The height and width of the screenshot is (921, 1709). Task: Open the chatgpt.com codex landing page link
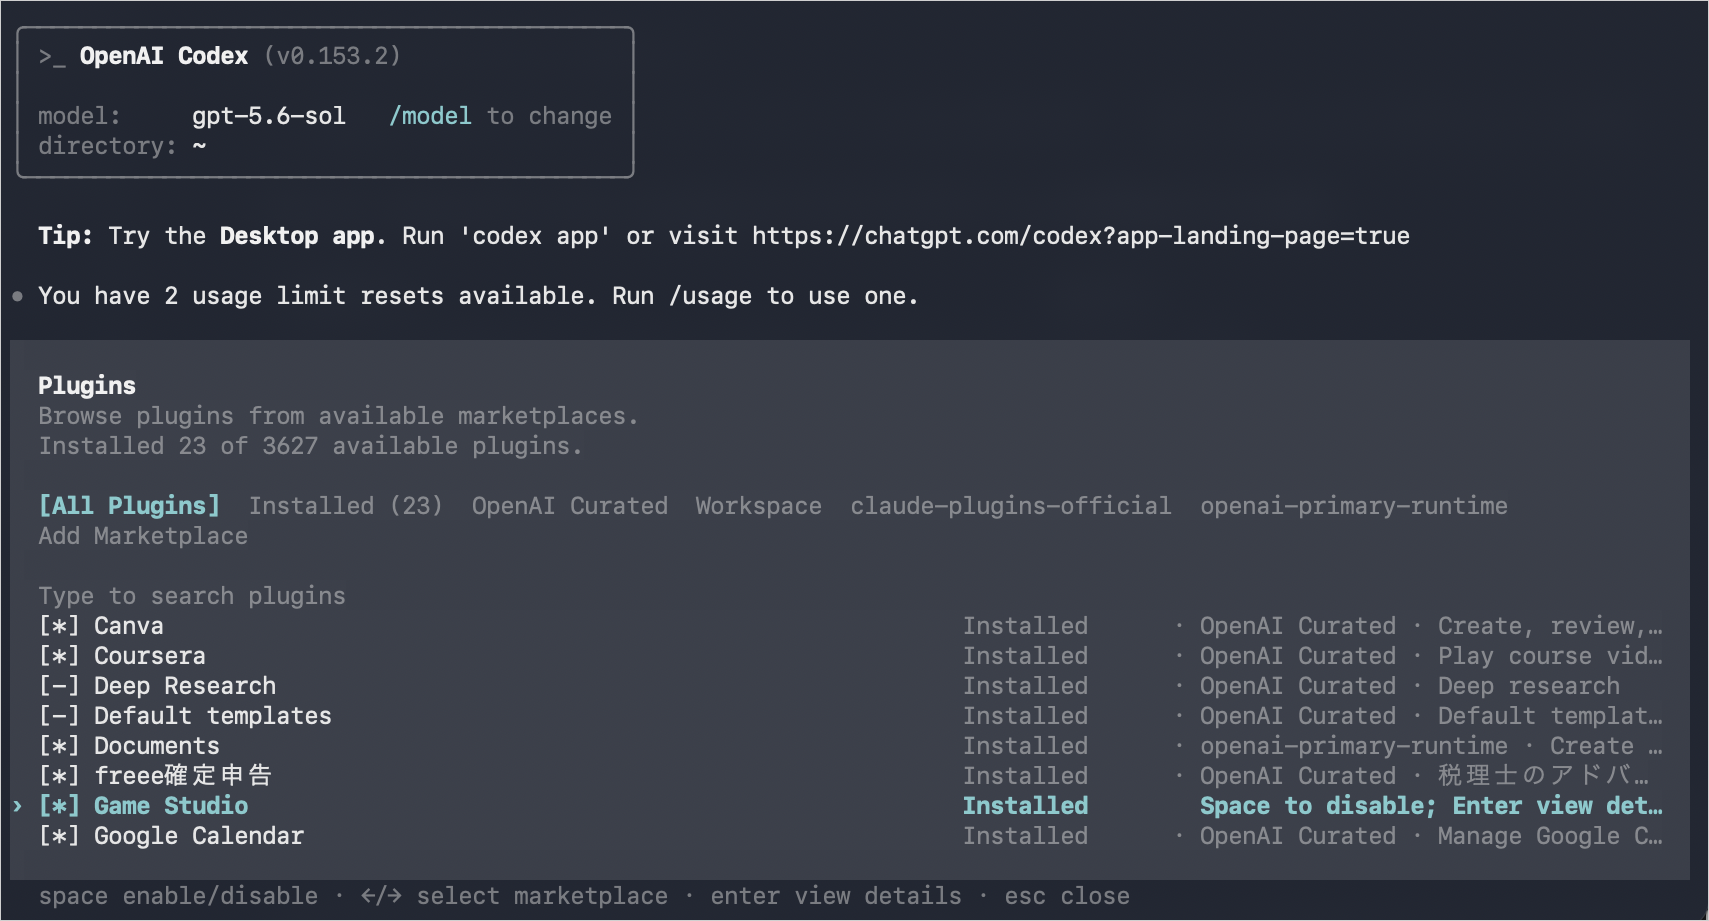(1081, 236)
